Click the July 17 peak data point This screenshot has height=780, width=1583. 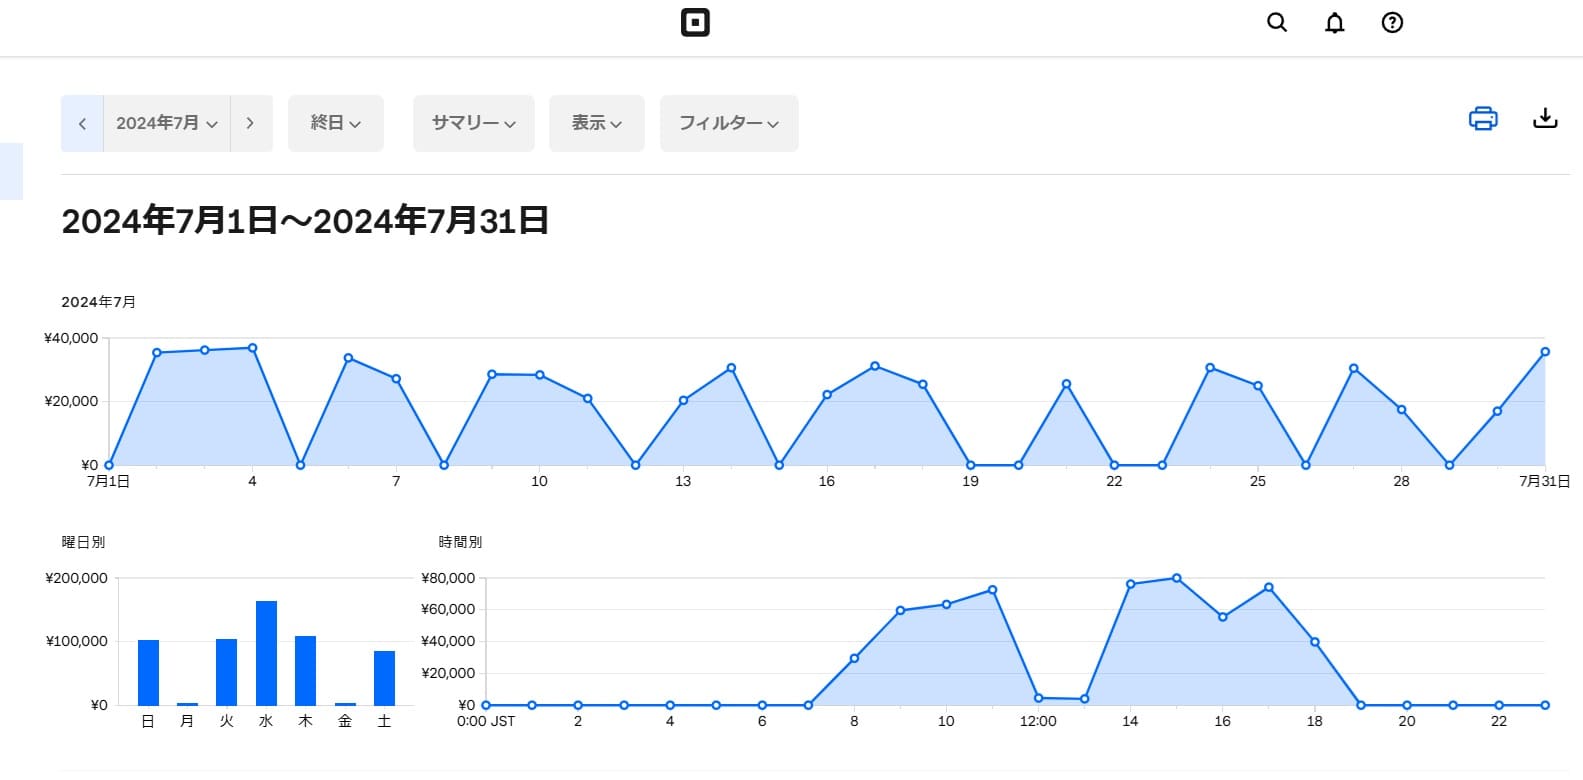(875, 366)
